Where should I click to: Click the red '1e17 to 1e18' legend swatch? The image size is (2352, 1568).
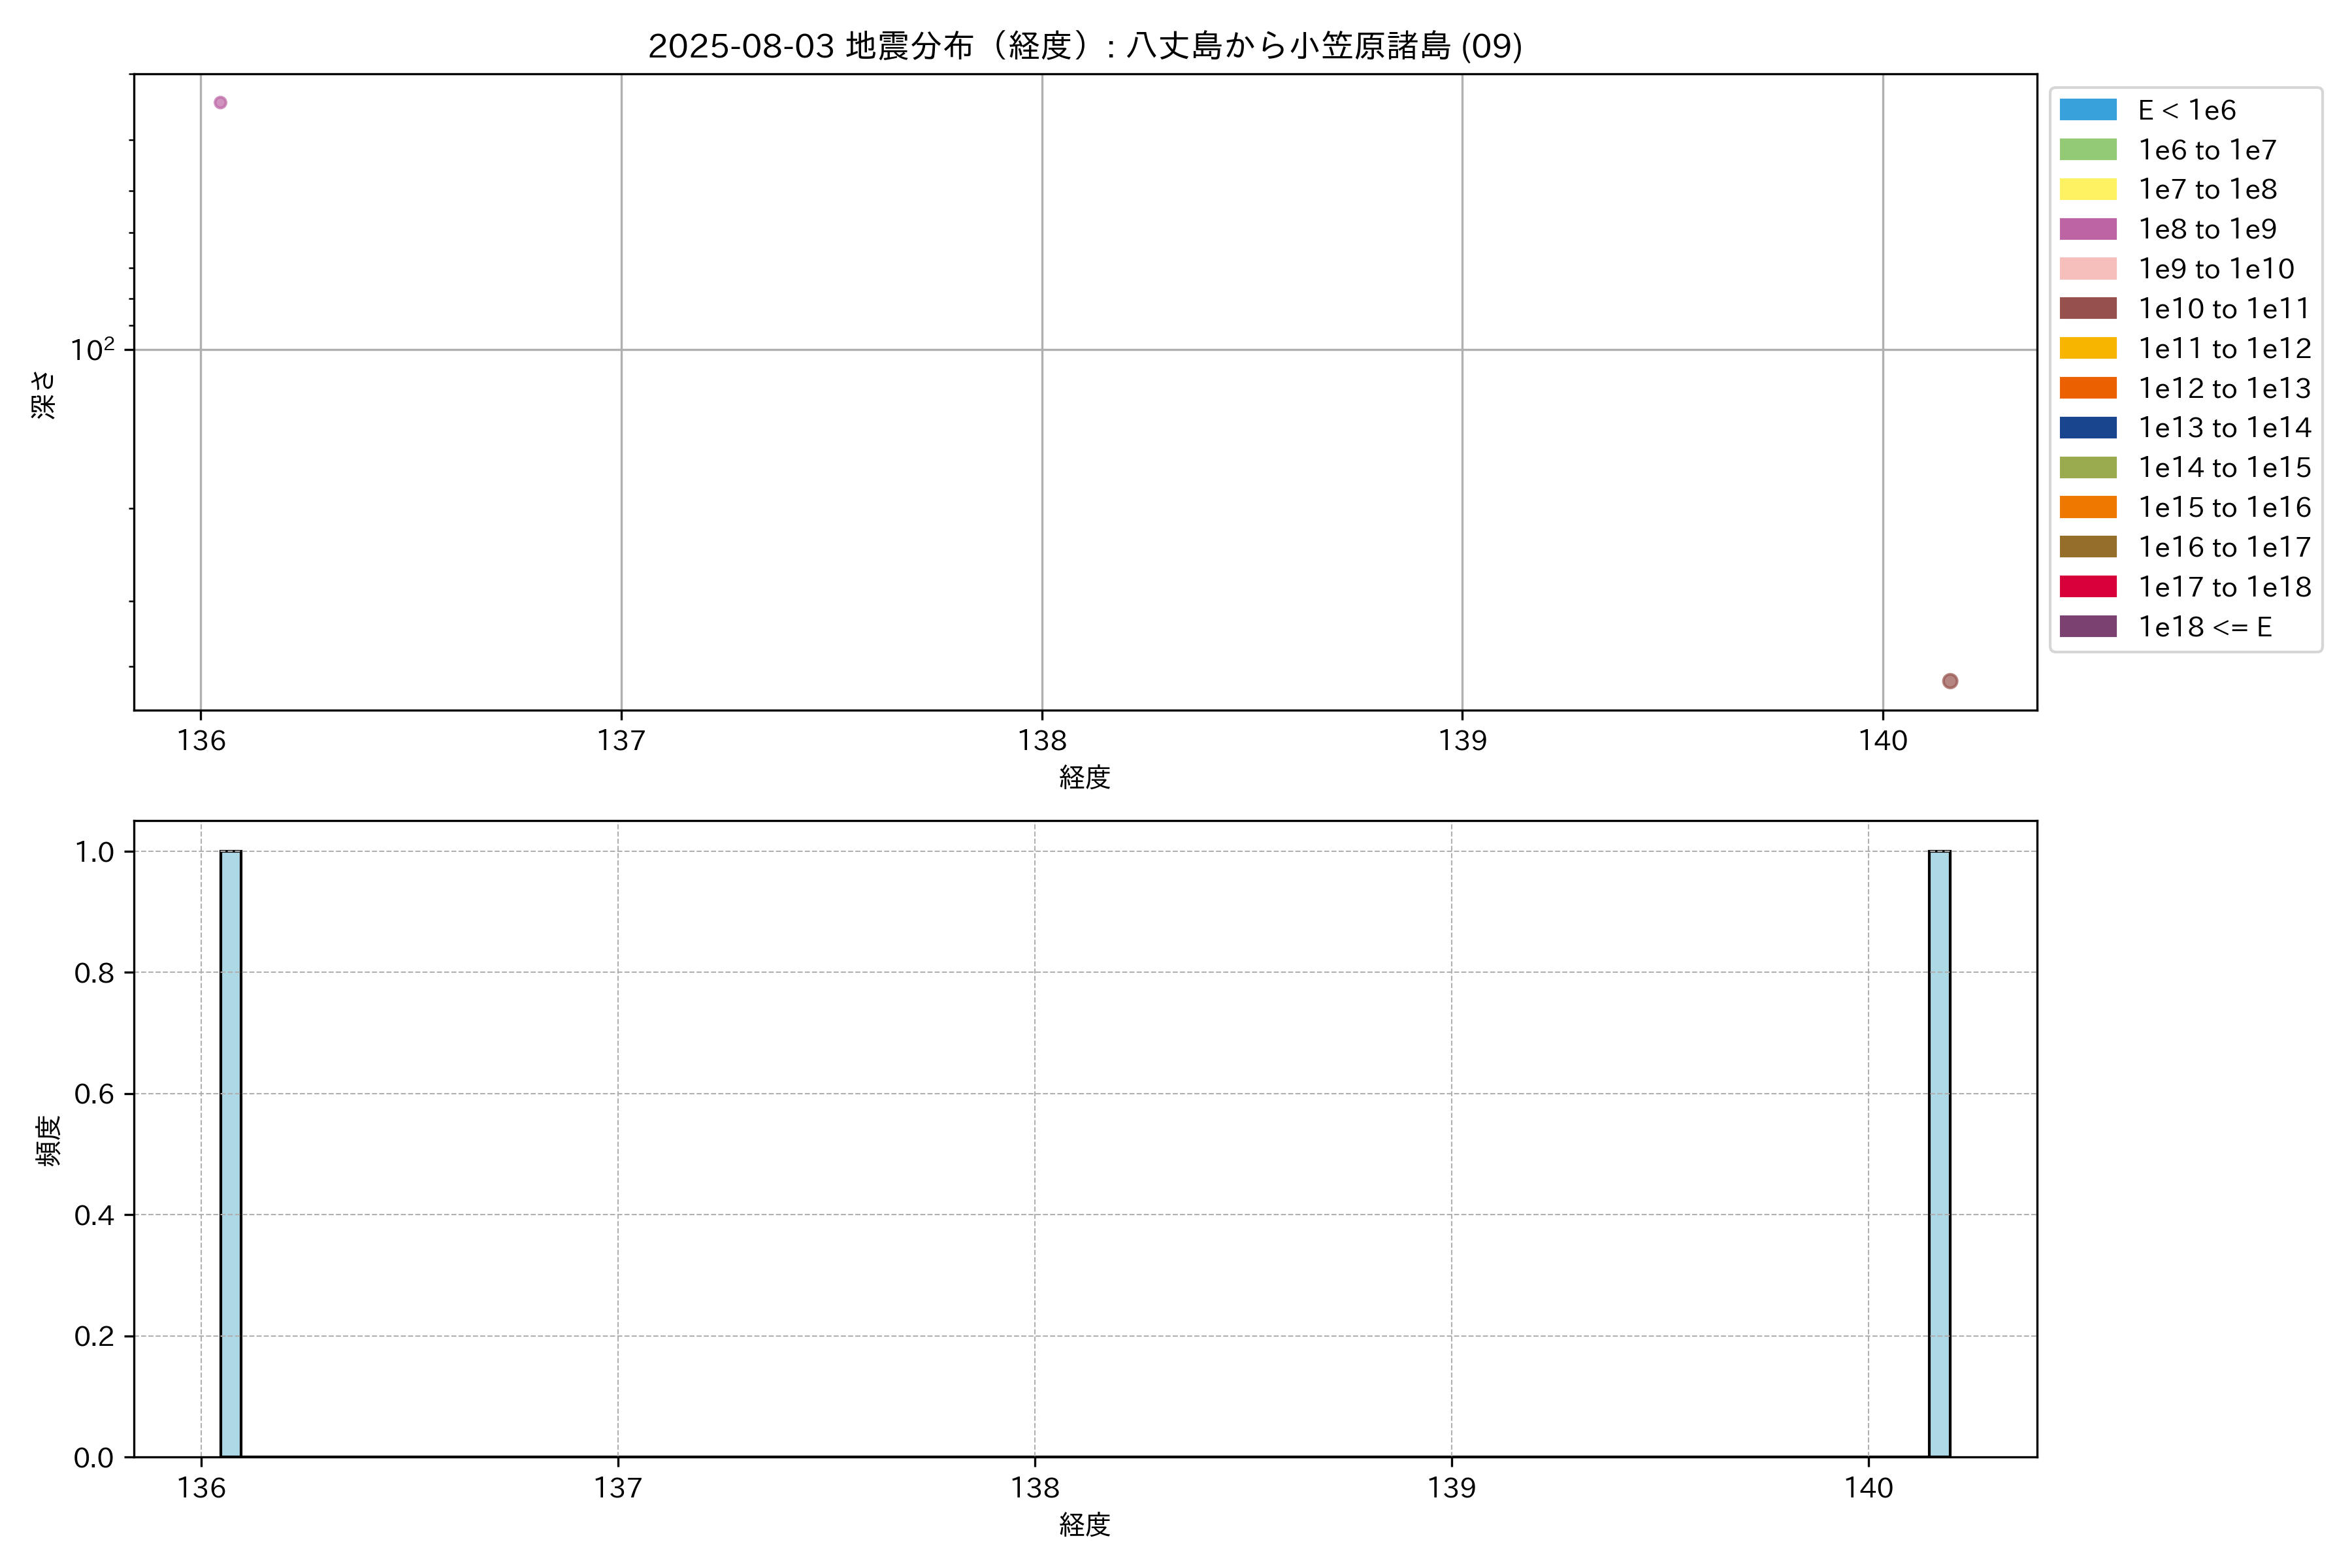[x=2087, y=587]
